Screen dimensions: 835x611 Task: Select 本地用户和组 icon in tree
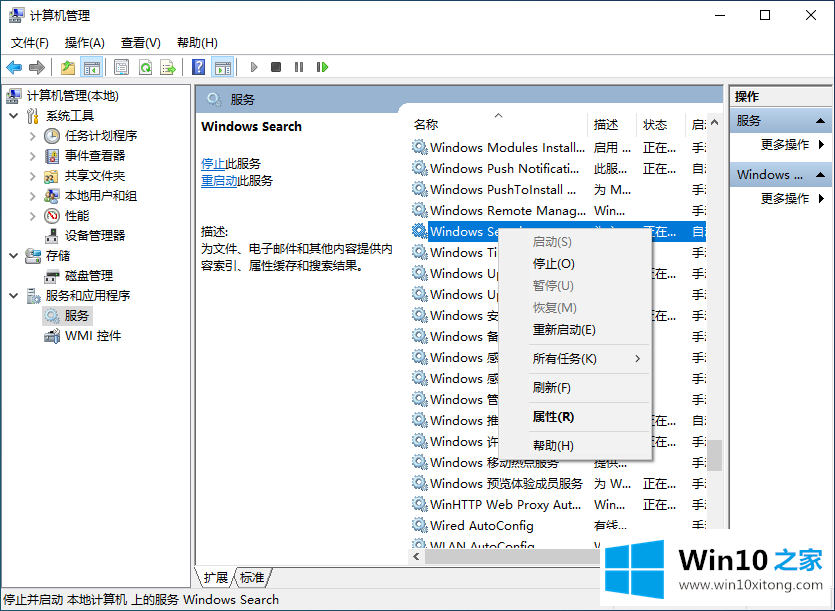52,196
